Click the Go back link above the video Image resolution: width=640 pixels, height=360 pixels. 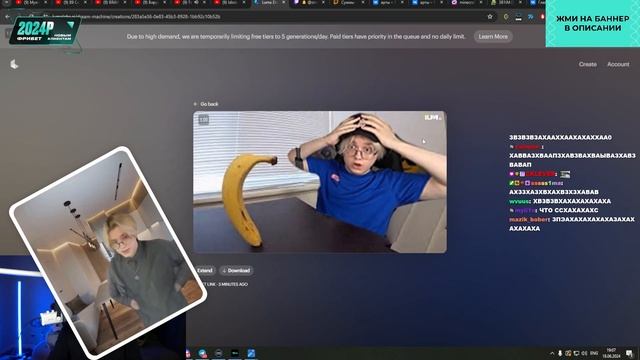point(206,104)
